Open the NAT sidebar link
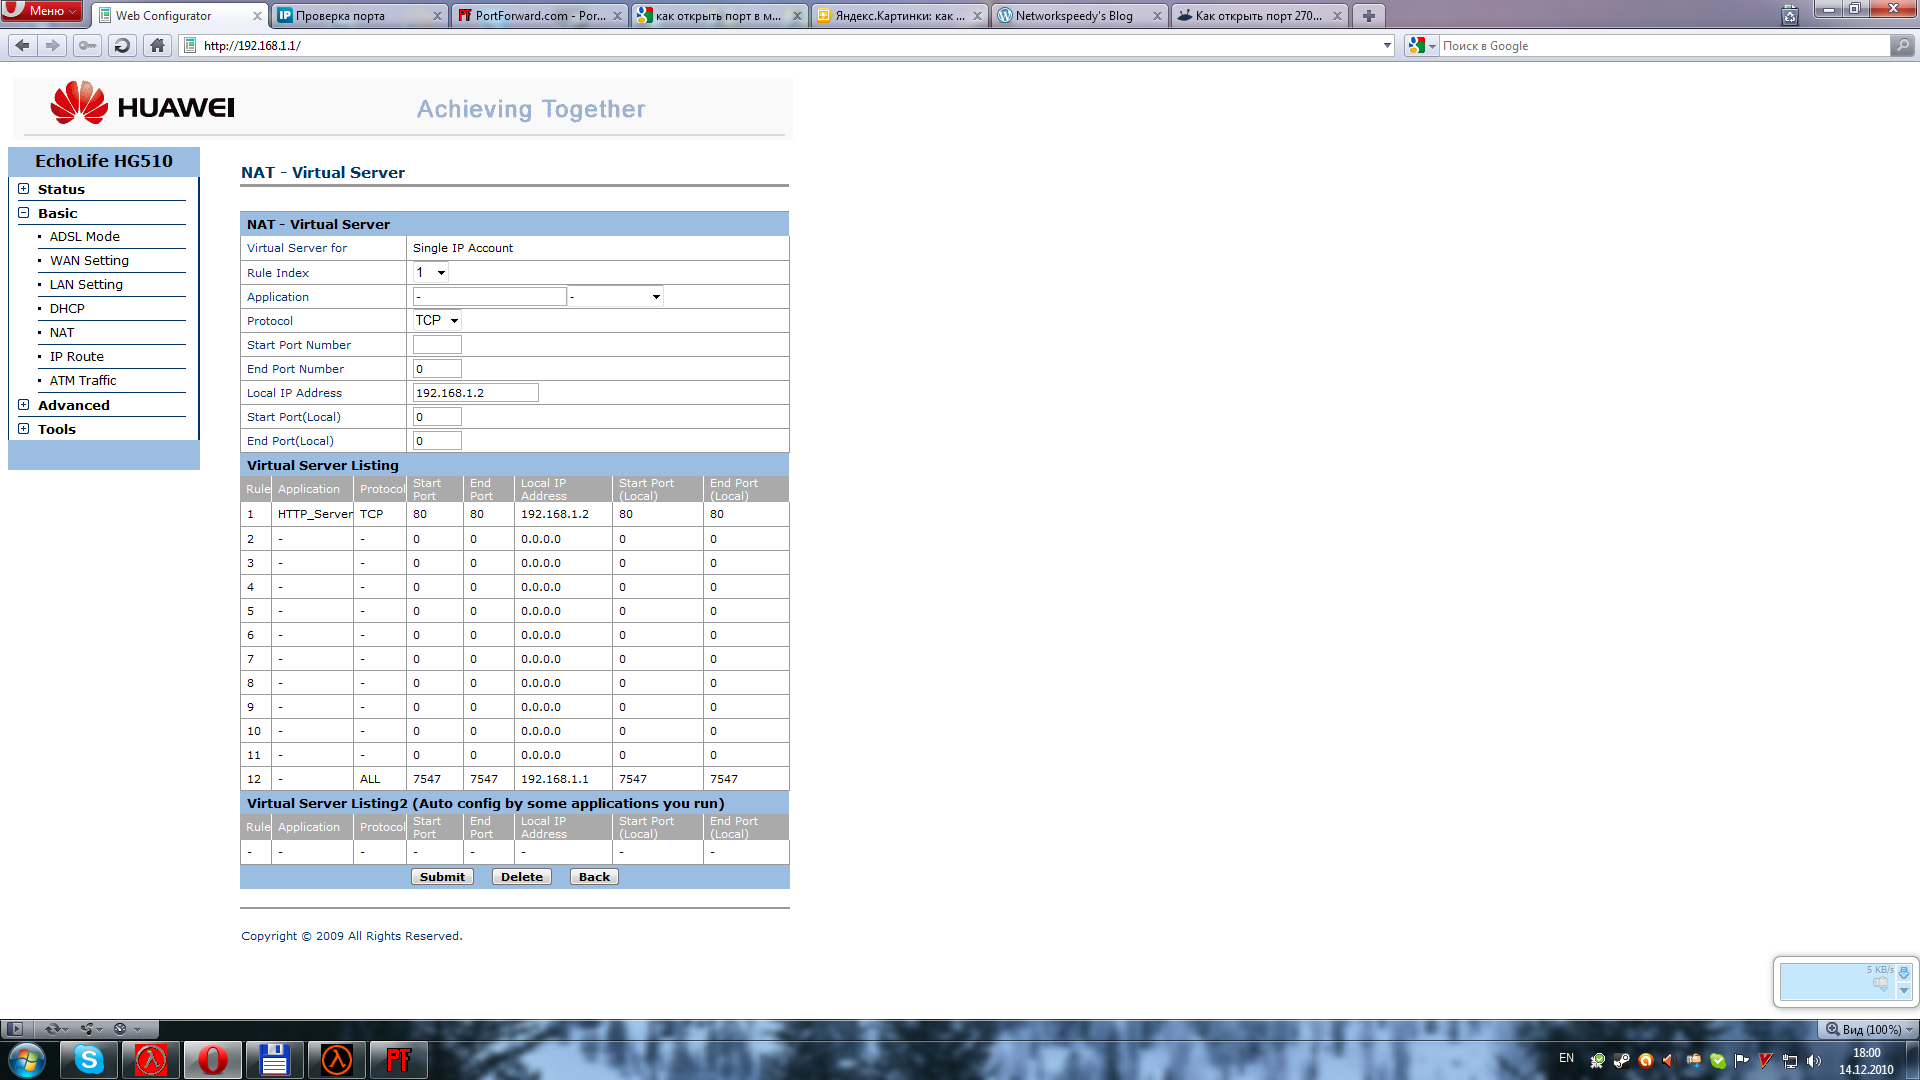Image resolution: width=1920 pixels, height=1080 pixels. [x=62, y=332]
